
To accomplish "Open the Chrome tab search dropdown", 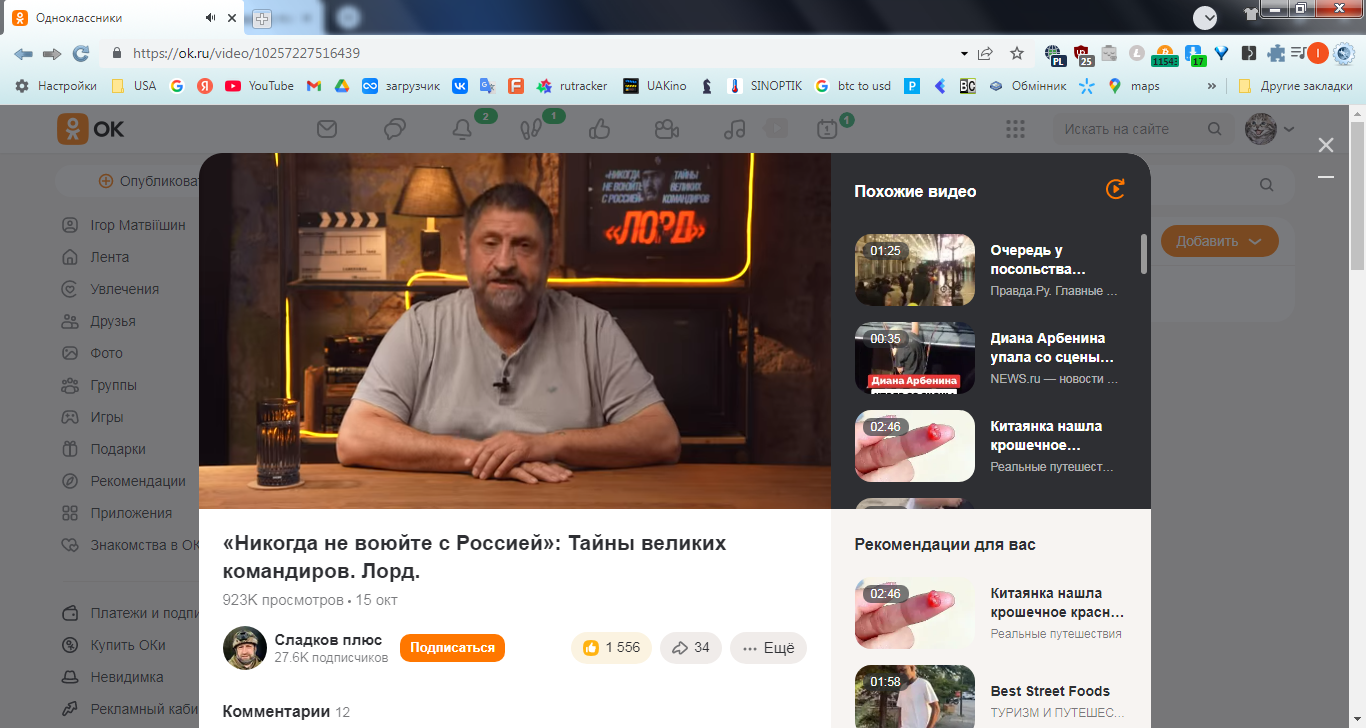I will tap(1206, 18).
